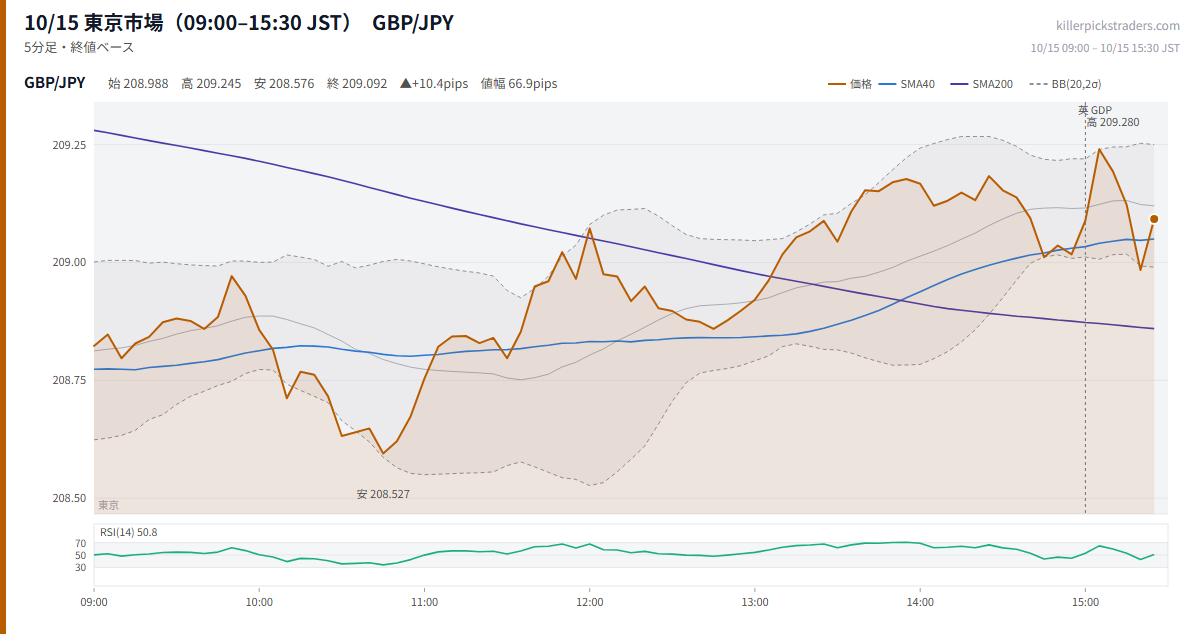Click the RSI 70 level label

click(80, 544)
